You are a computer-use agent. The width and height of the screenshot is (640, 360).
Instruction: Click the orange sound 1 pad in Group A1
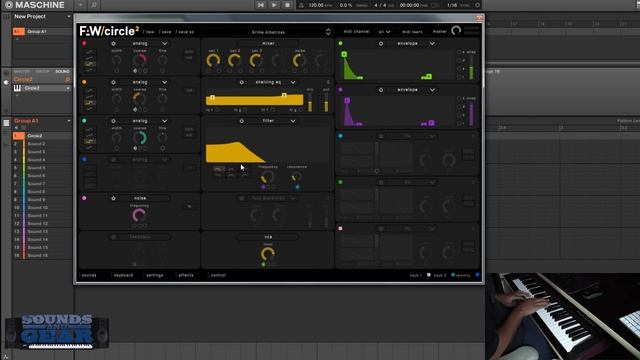pyautogui.click(x=19, y=136)
